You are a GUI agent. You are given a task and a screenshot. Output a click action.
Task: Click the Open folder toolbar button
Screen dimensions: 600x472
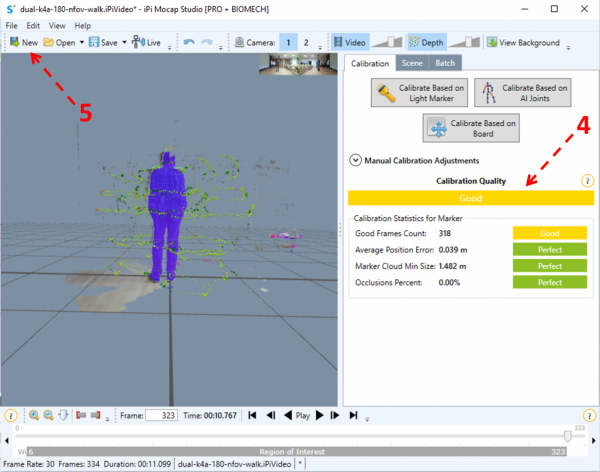click(59, 42)
